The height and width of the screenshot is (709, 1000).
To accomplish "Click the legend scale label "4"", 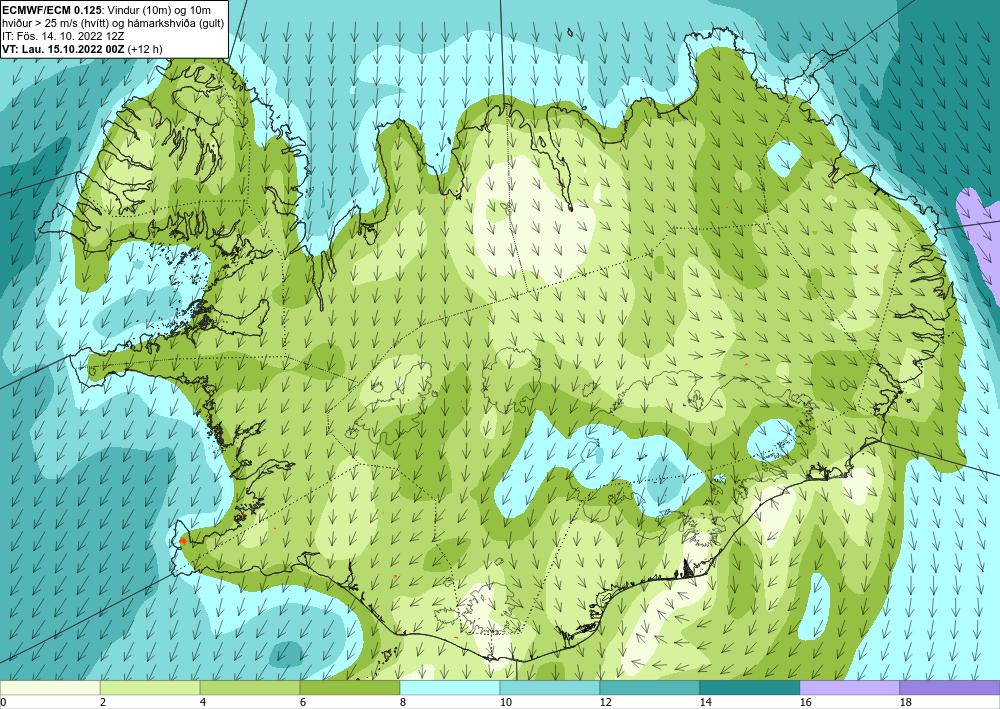I will click(x=203, y=703).
